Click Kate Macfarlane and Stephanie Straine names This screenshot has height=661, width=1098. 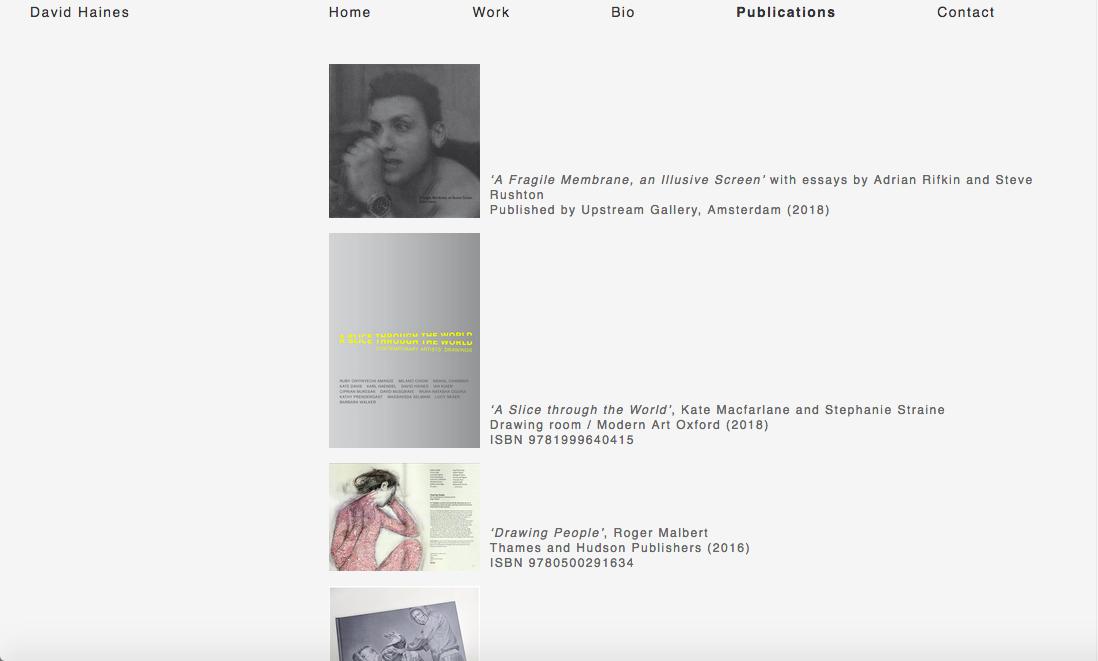[x=812, y=410]
